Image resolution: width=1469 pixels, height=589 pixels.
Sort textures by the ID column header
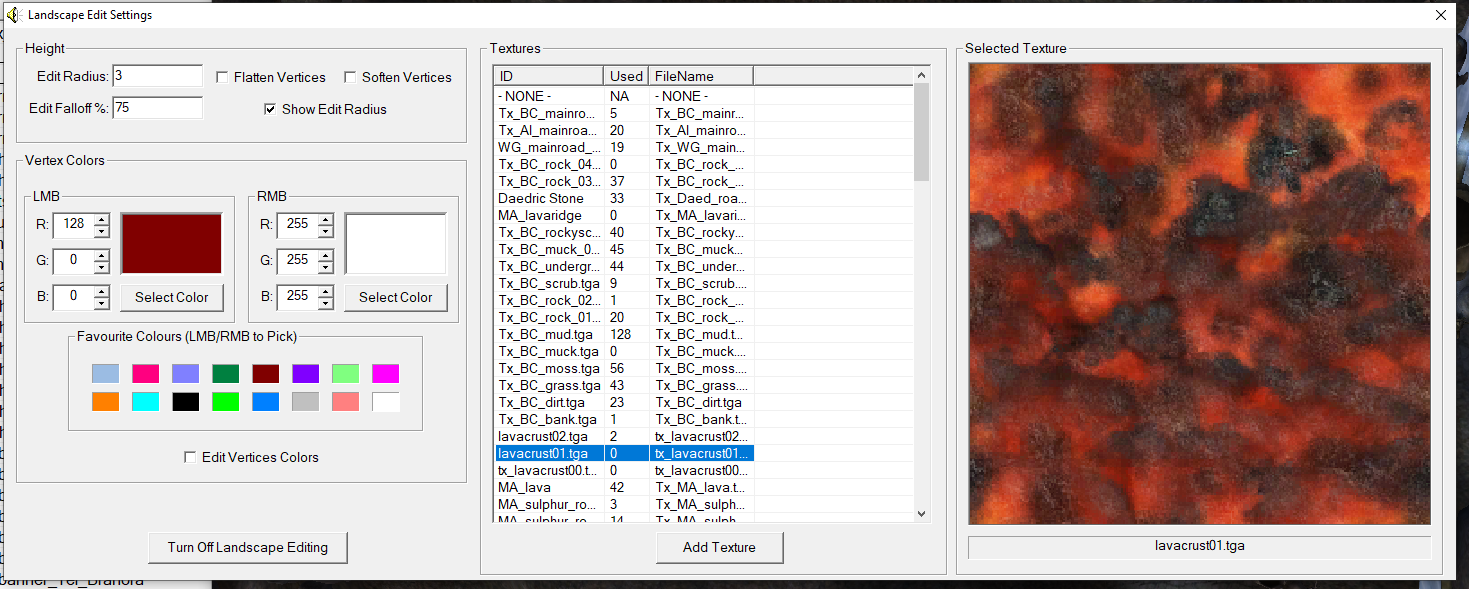[549, 76]
